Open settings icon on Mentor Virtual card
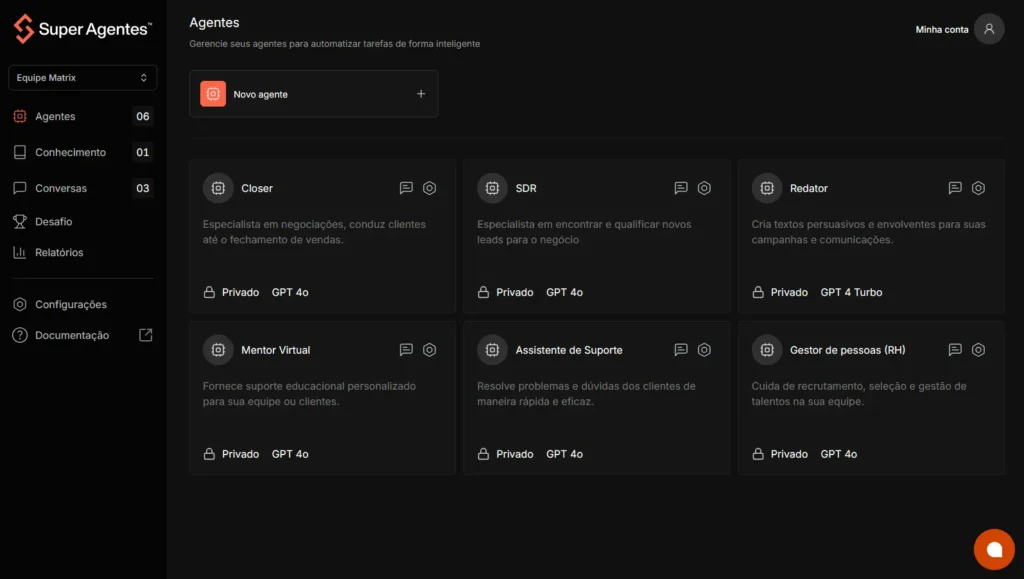 coord(429,350)
